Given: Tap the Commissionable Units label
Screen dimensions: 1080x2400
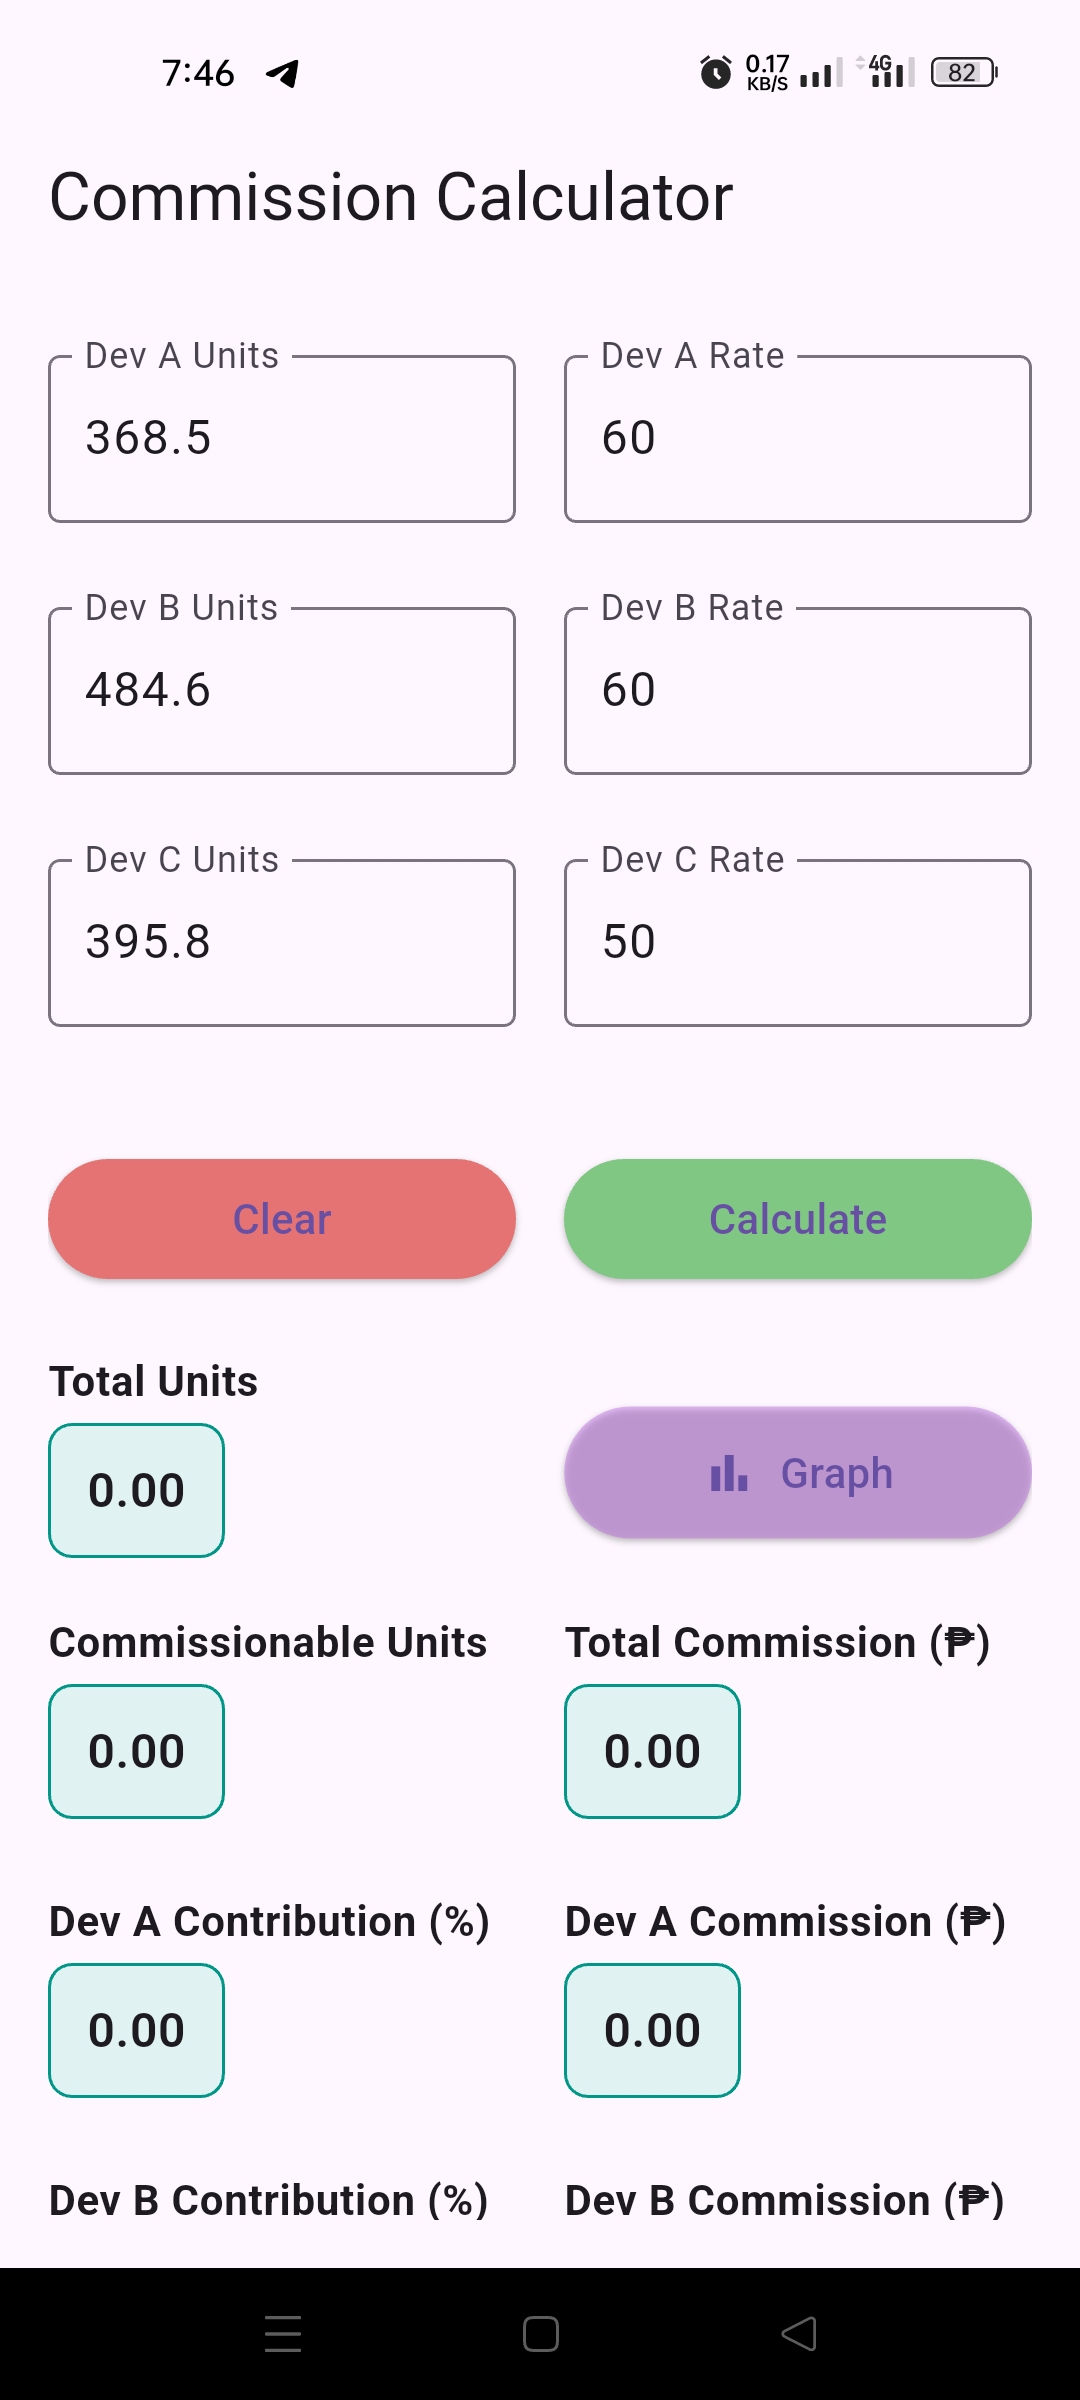Looking at the screenshot, I should 268,1643.
